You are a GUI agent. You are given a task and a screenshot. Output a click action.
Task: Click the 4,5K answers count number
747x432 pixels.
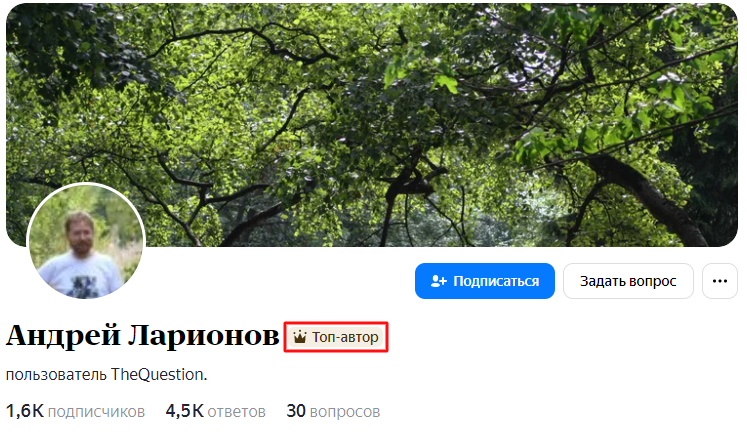pos(184,411)
